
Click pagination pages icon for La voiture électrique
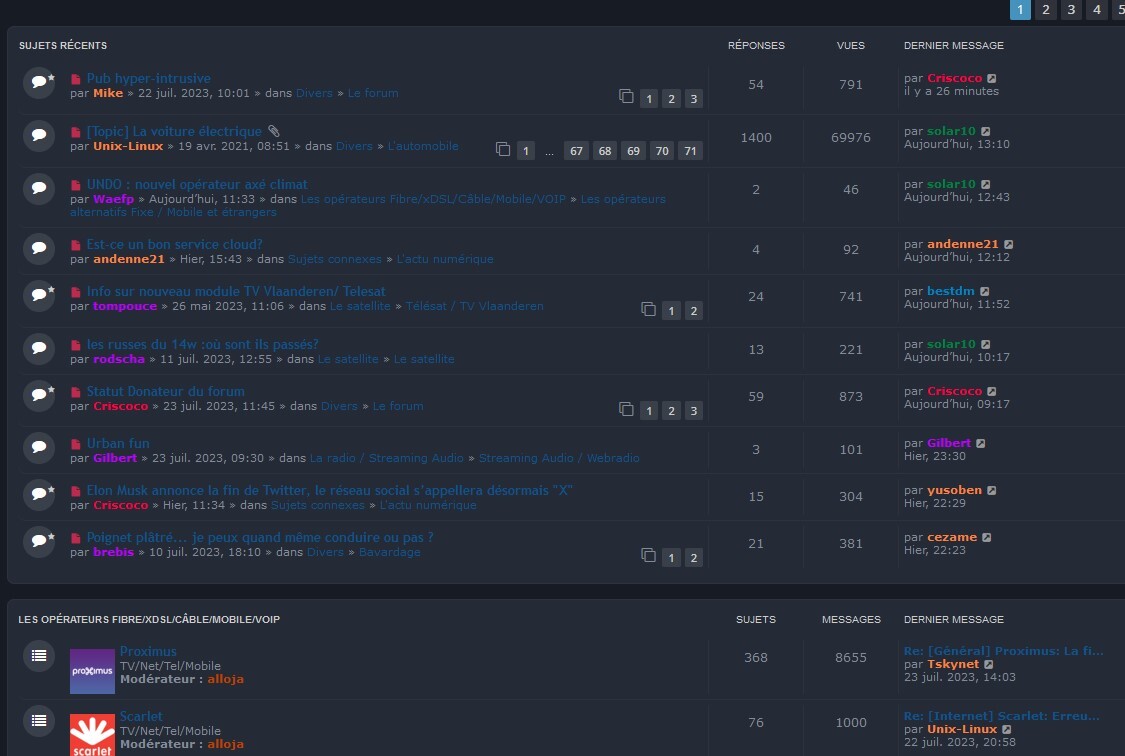(503, 149)
